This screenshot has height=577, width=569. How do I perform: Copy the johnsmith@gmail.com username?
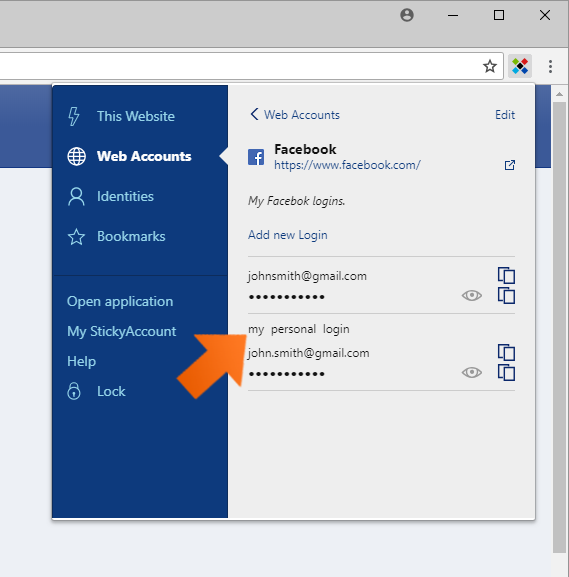pos(506,275)
